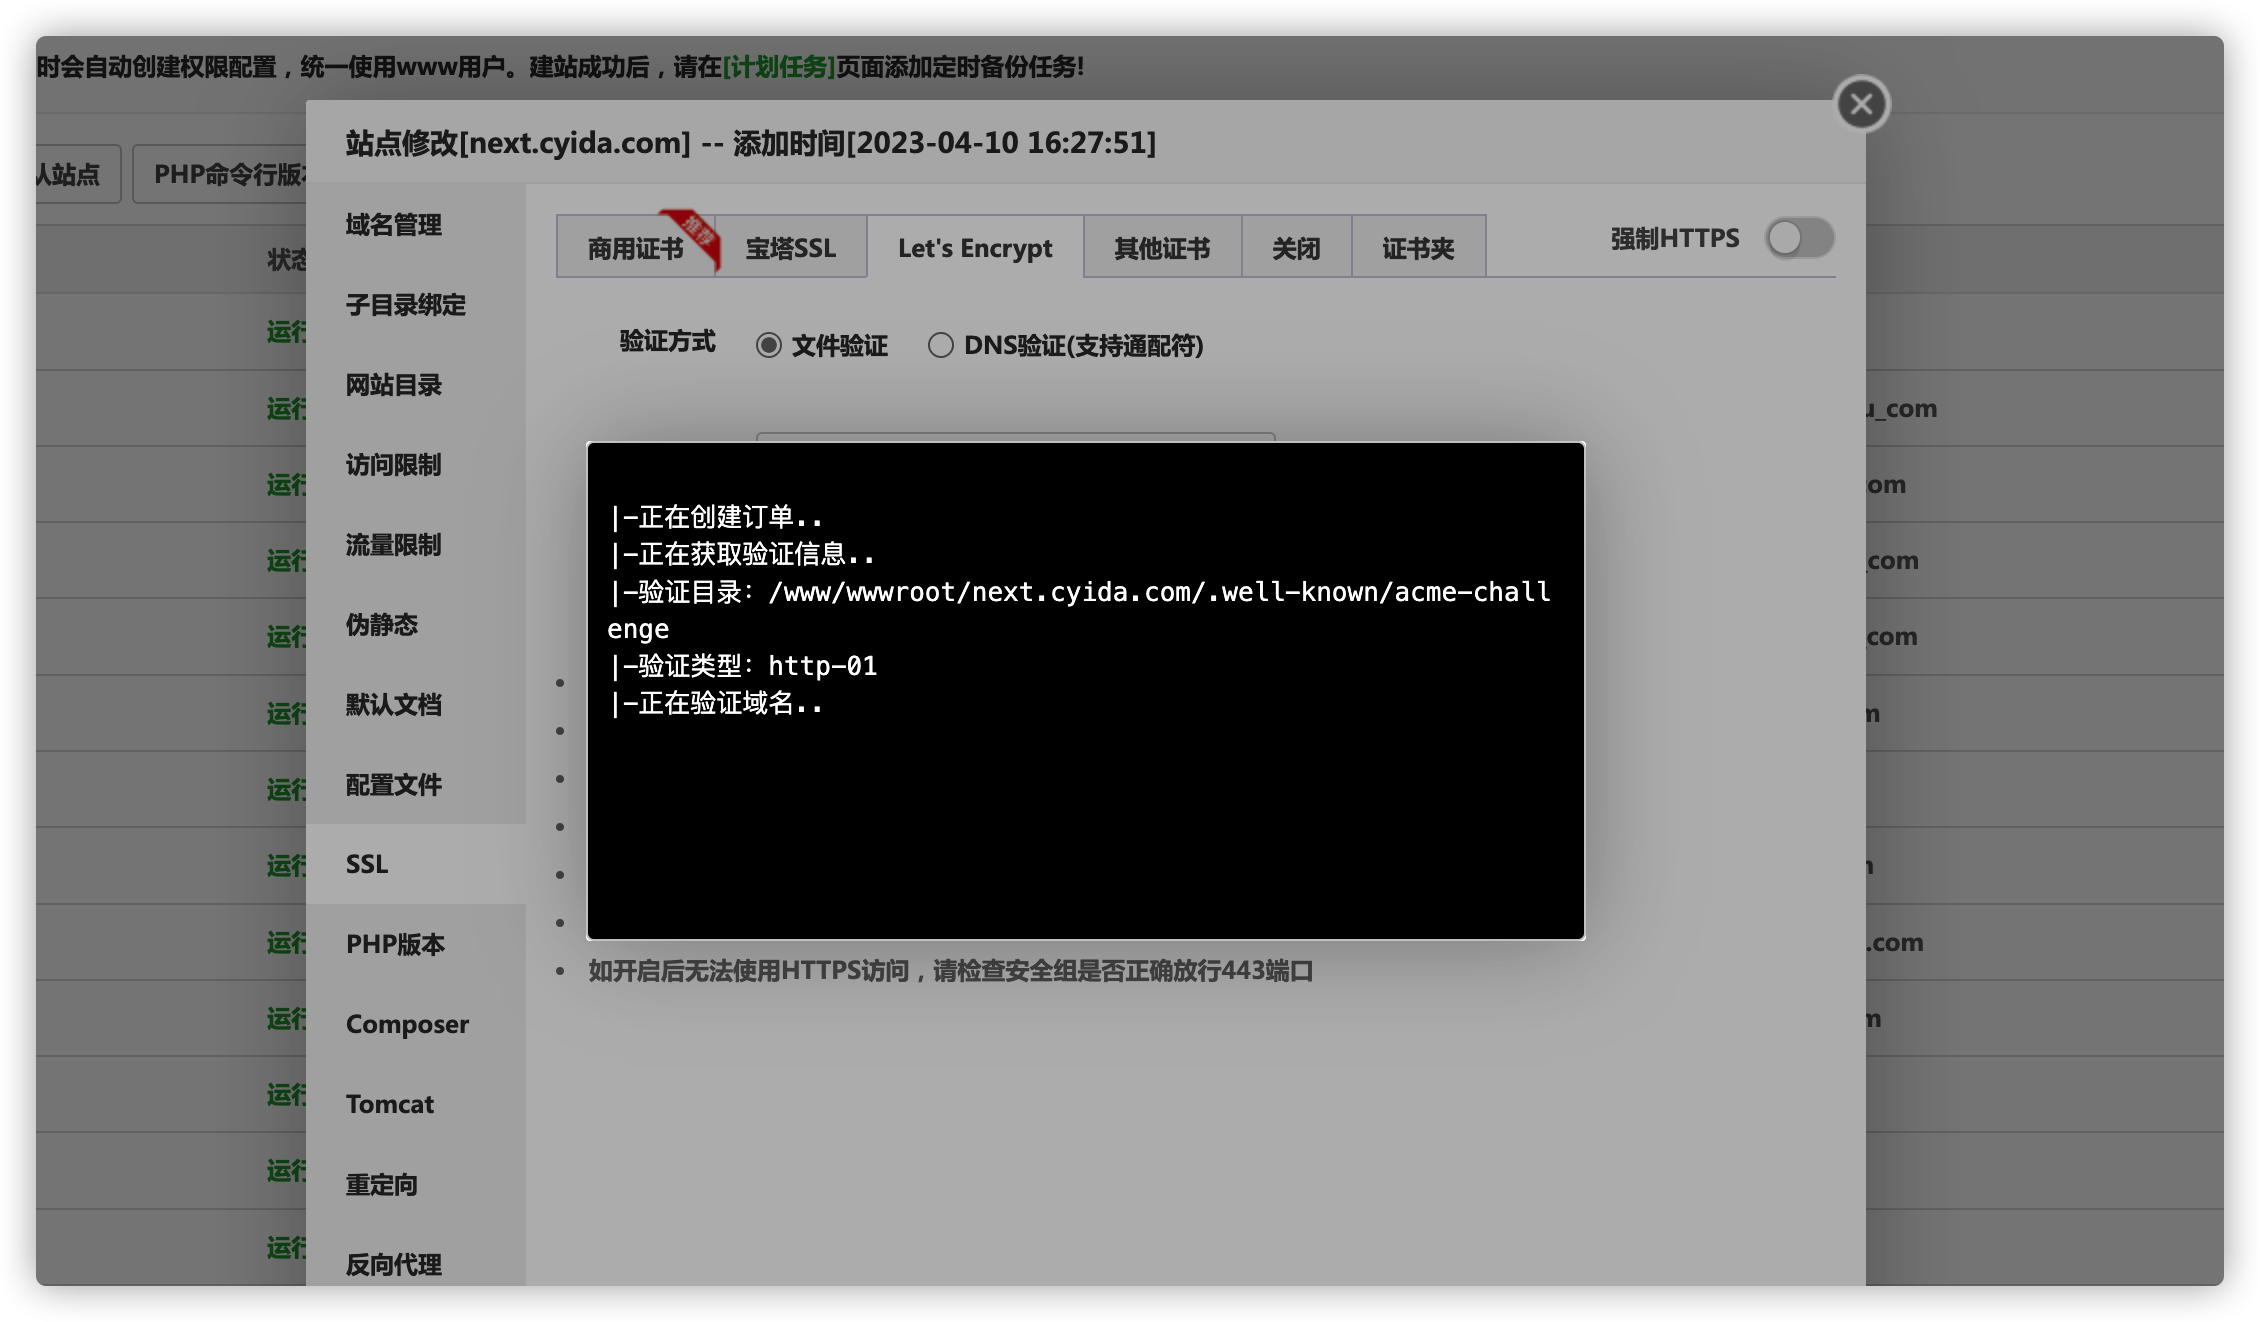Toggle the 强制HTTPS switch

coord(1799,239)
